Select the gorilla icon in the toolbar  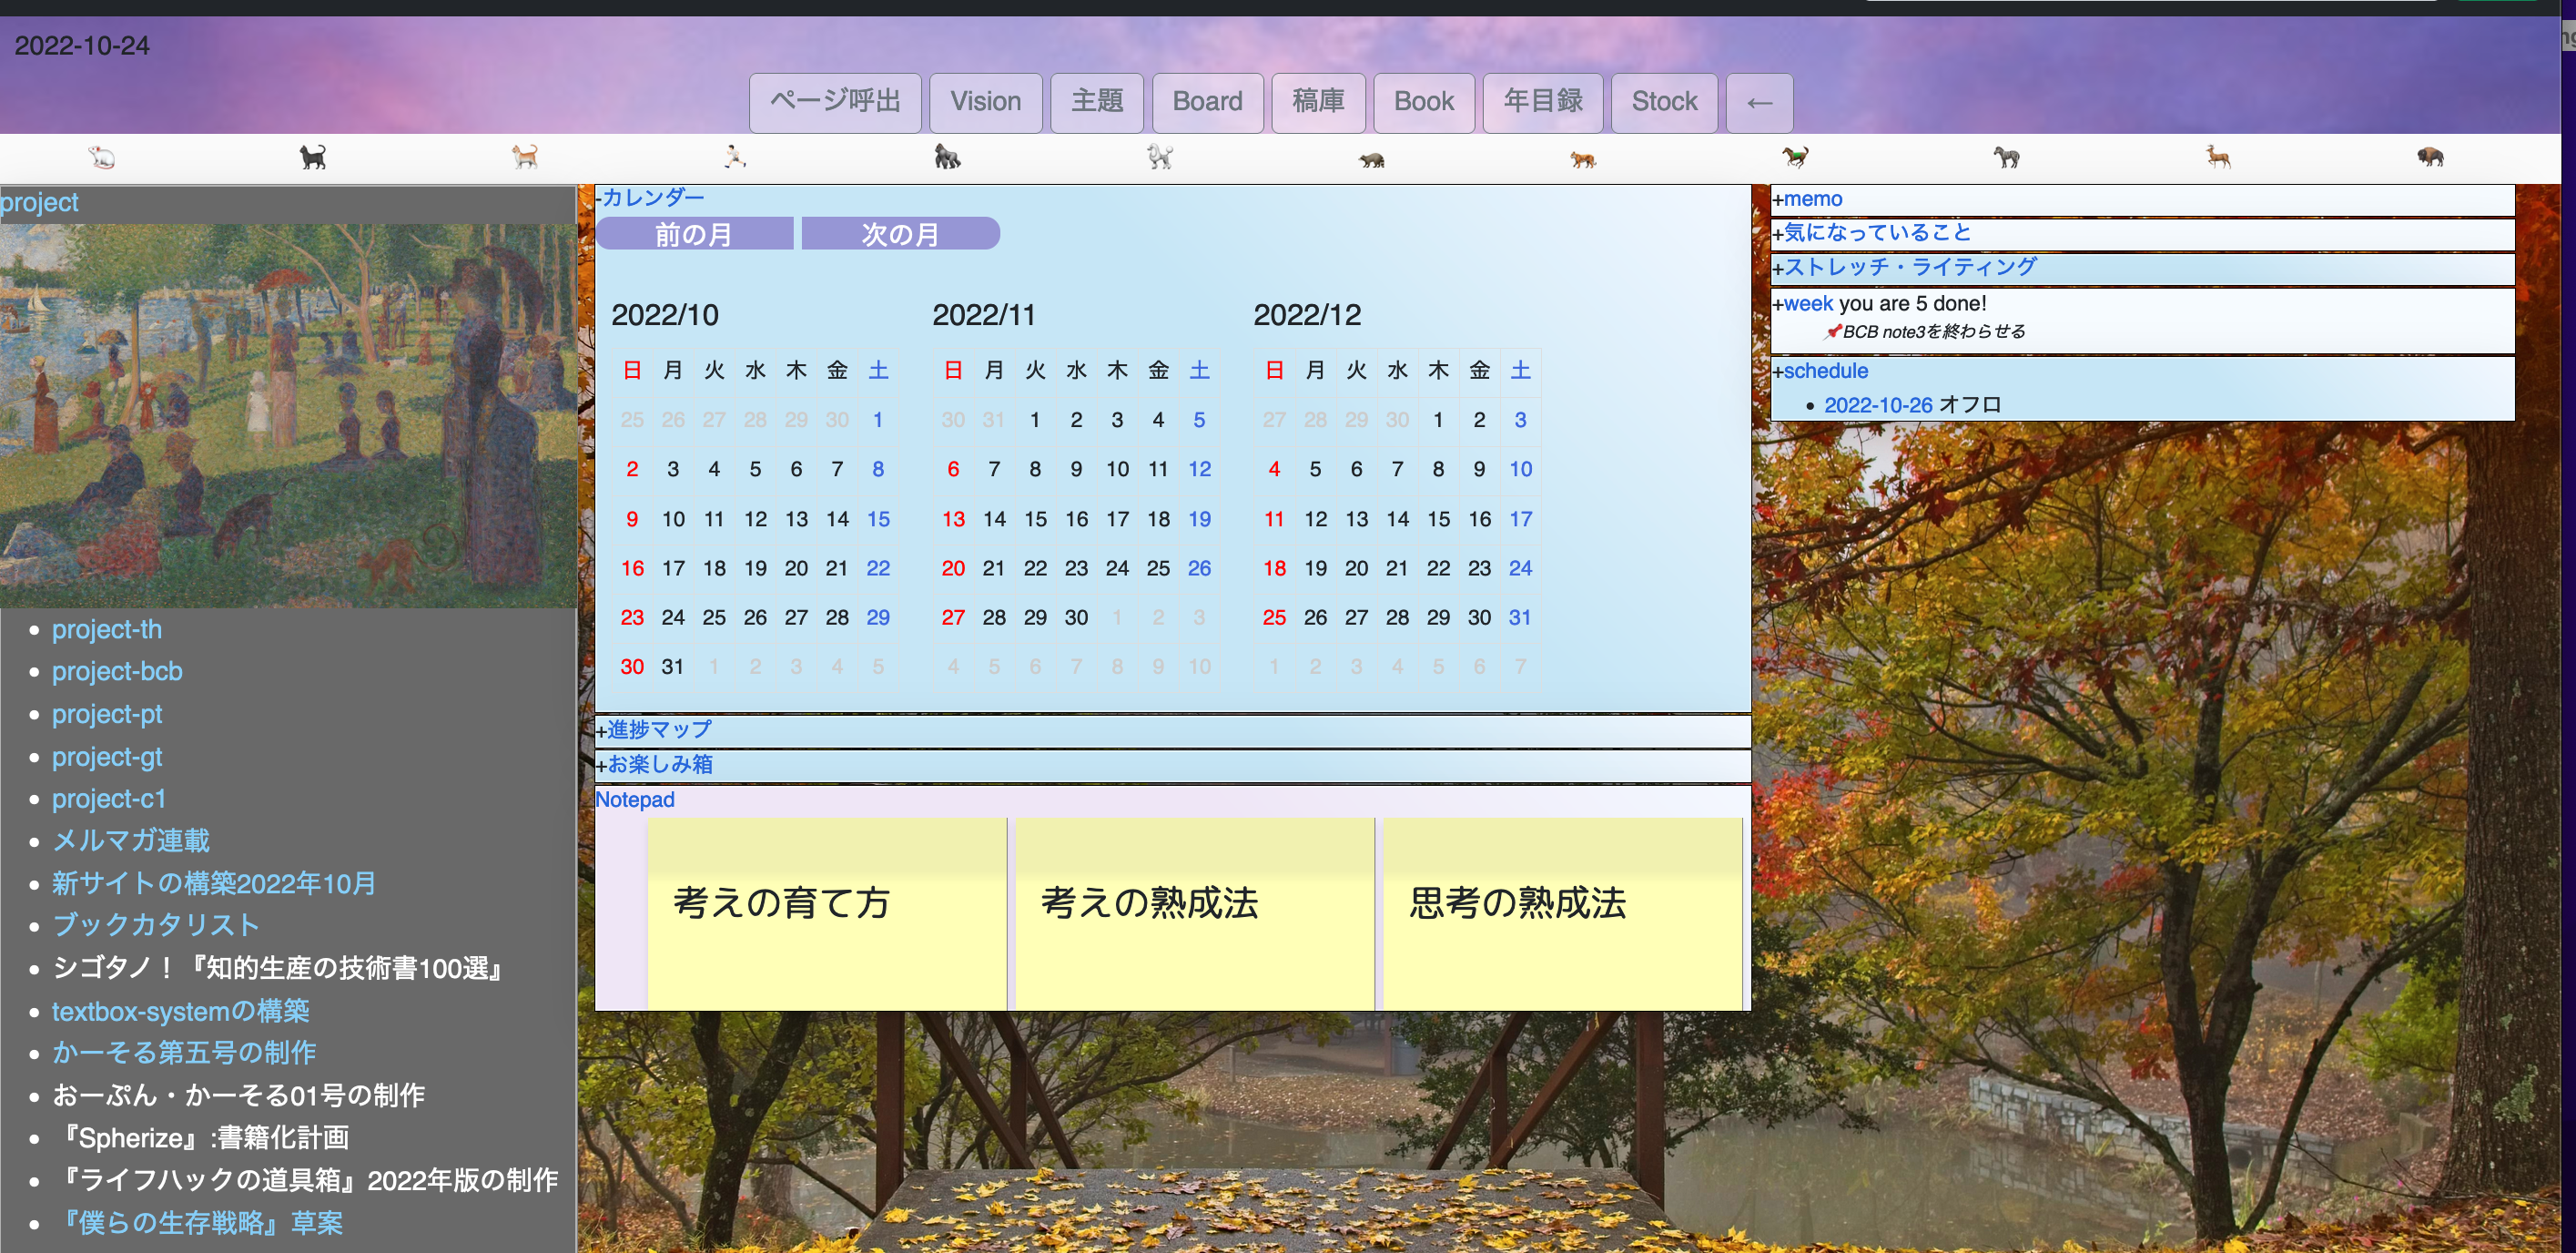(x=947, y=157)
